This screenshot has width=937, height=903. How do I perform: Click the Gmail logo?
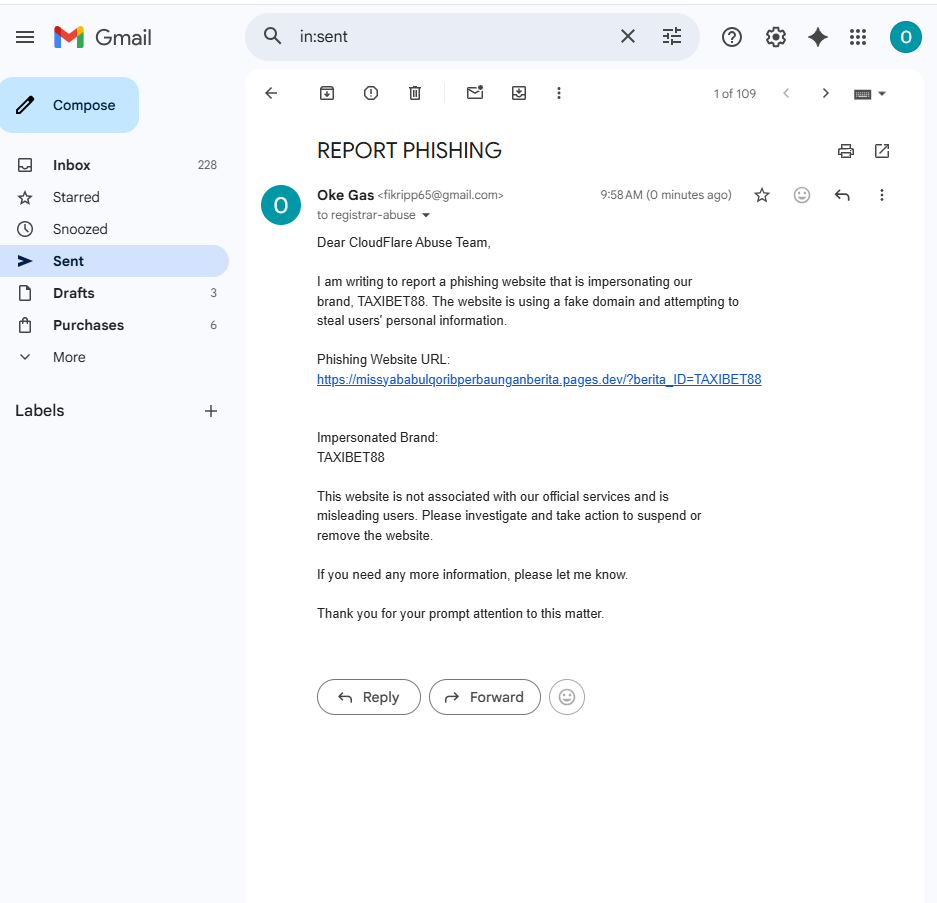click(102, 37)
